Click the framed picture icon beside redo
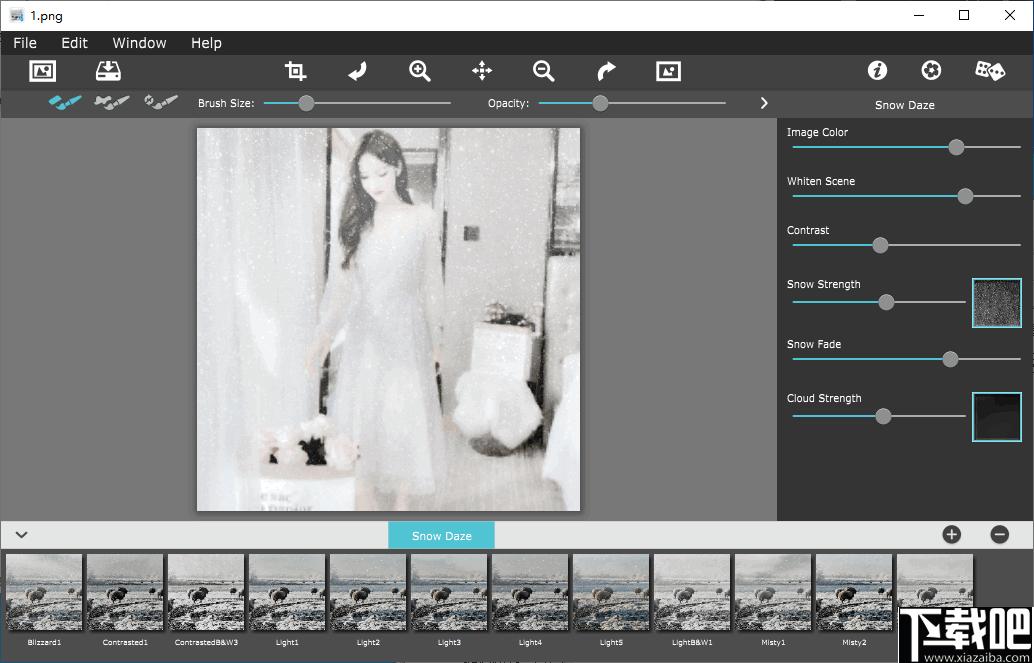The image size is (1034, 663). pyautogui.click(x=669, y=71)
